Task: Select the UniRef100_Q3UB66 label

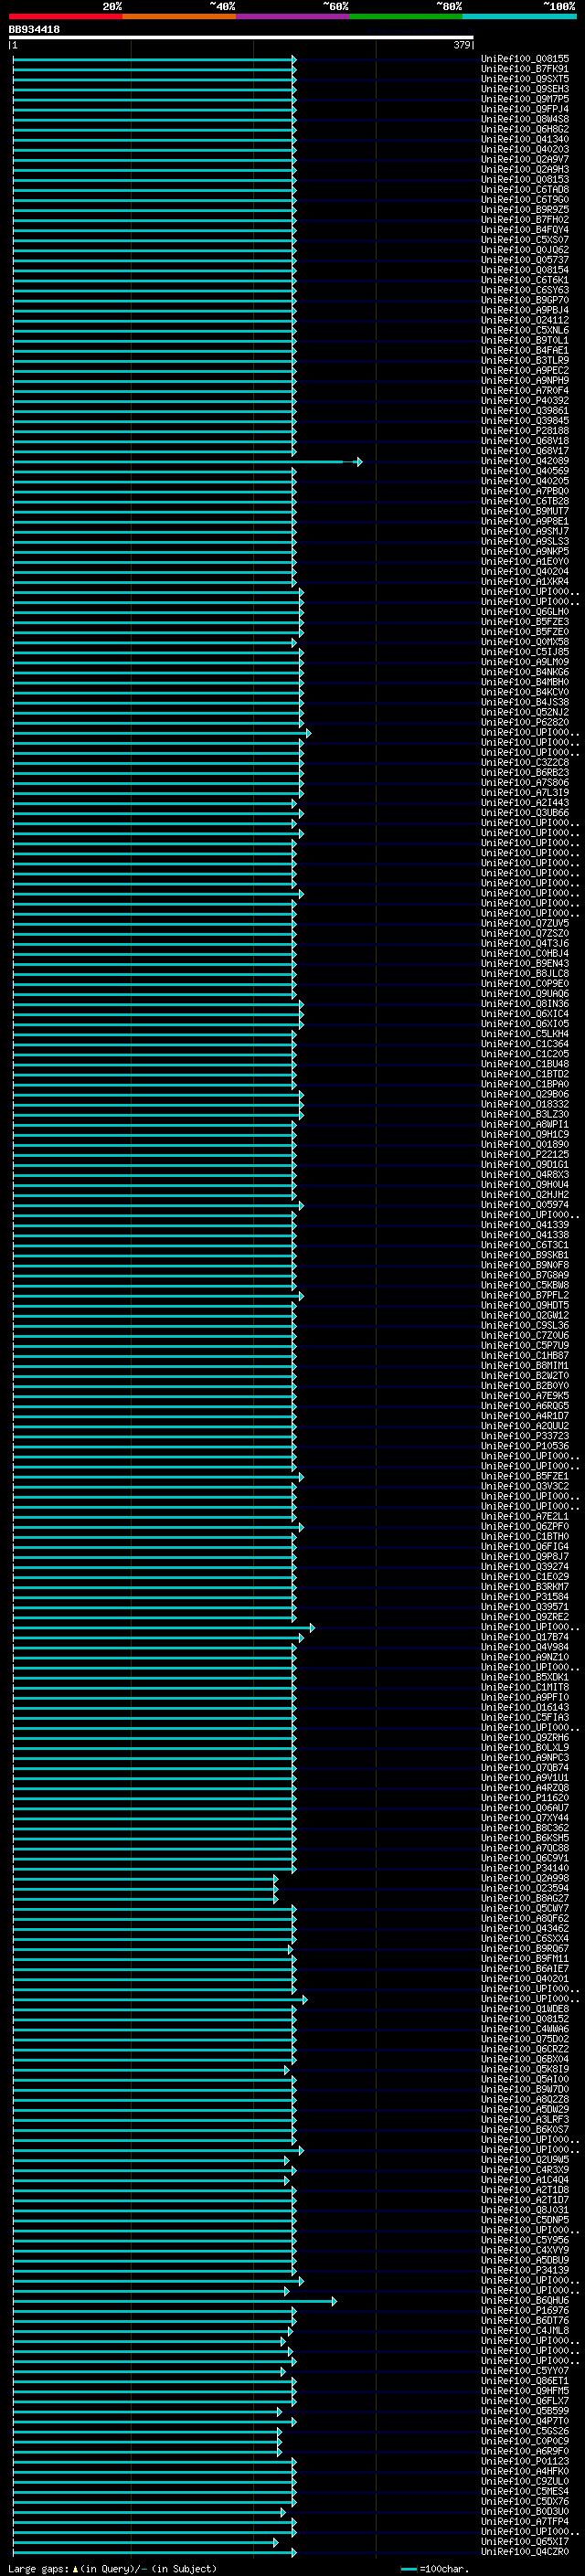Action: click(x=525, y=812)
